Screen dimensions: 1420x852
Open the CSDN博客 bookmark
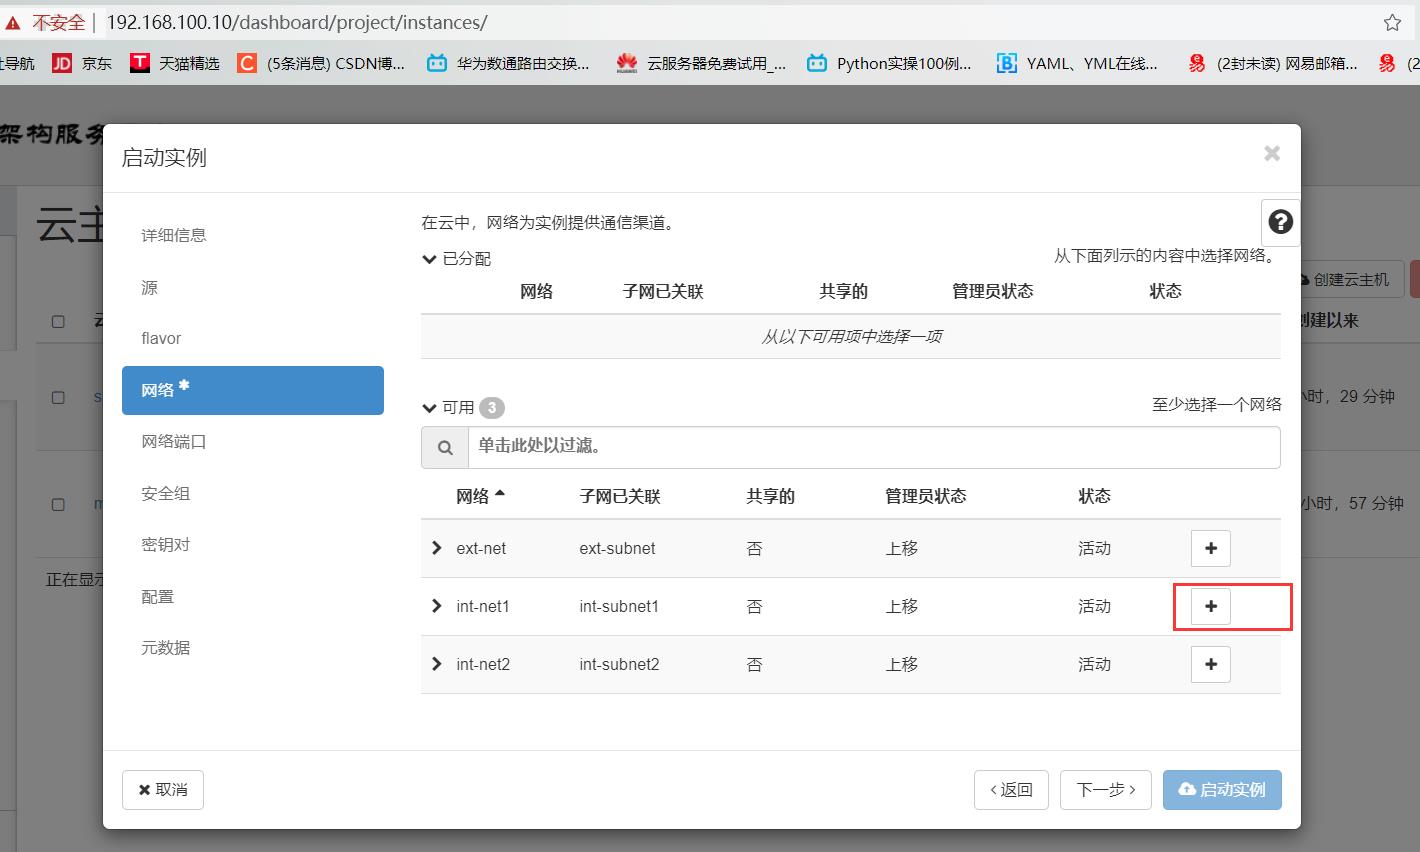(321, 63)
